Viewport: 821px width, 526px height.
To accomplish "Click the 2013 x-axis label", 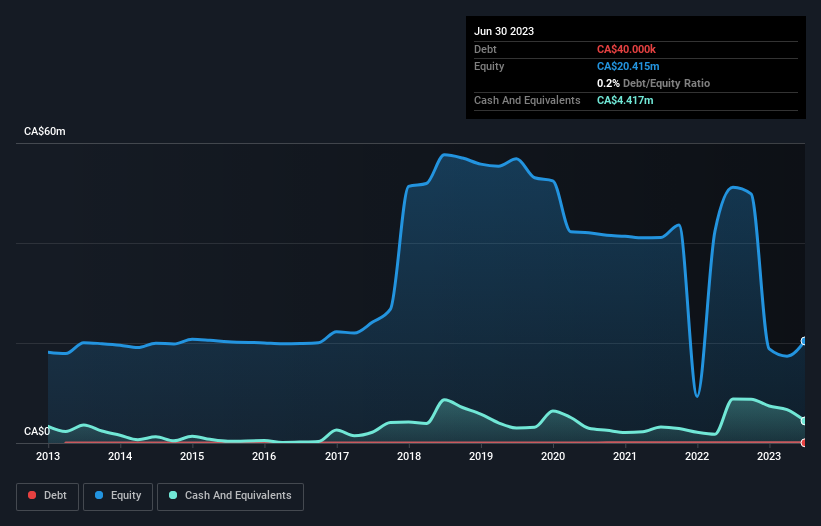I will click(48, 456).
